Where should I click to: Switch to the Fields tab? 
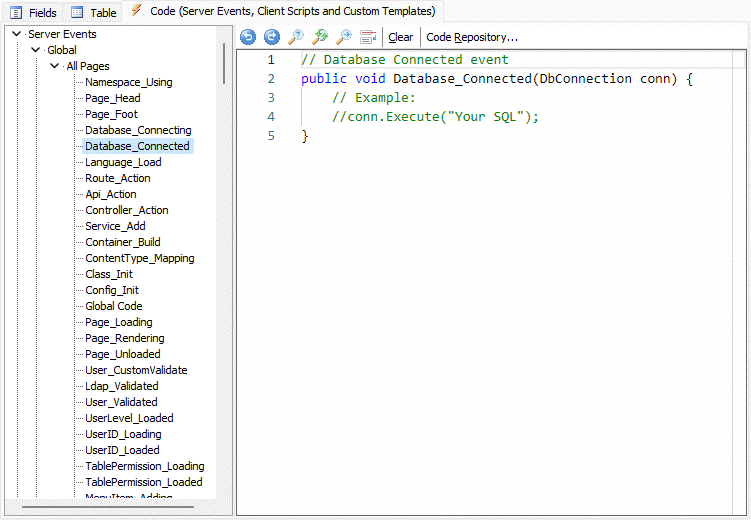(34, 13)
